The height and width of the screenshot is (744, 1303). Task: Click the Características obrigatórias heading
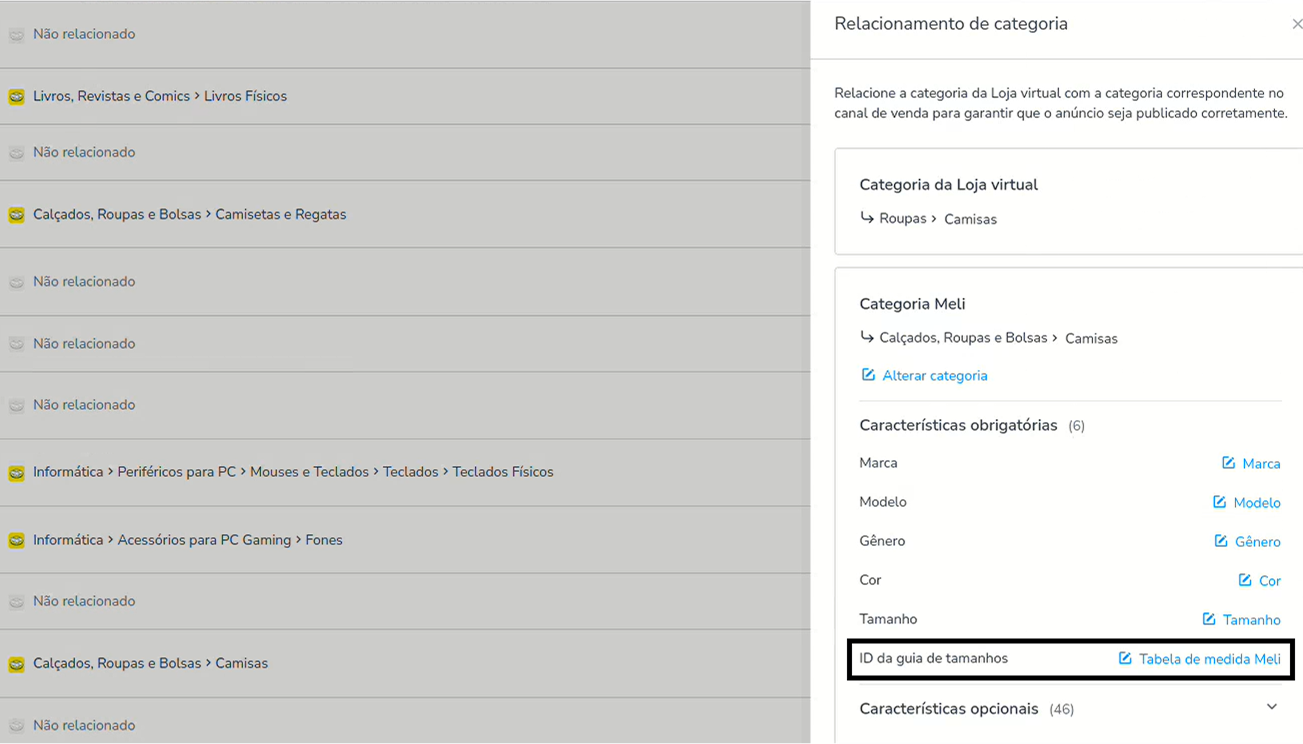tap(958, 425)
